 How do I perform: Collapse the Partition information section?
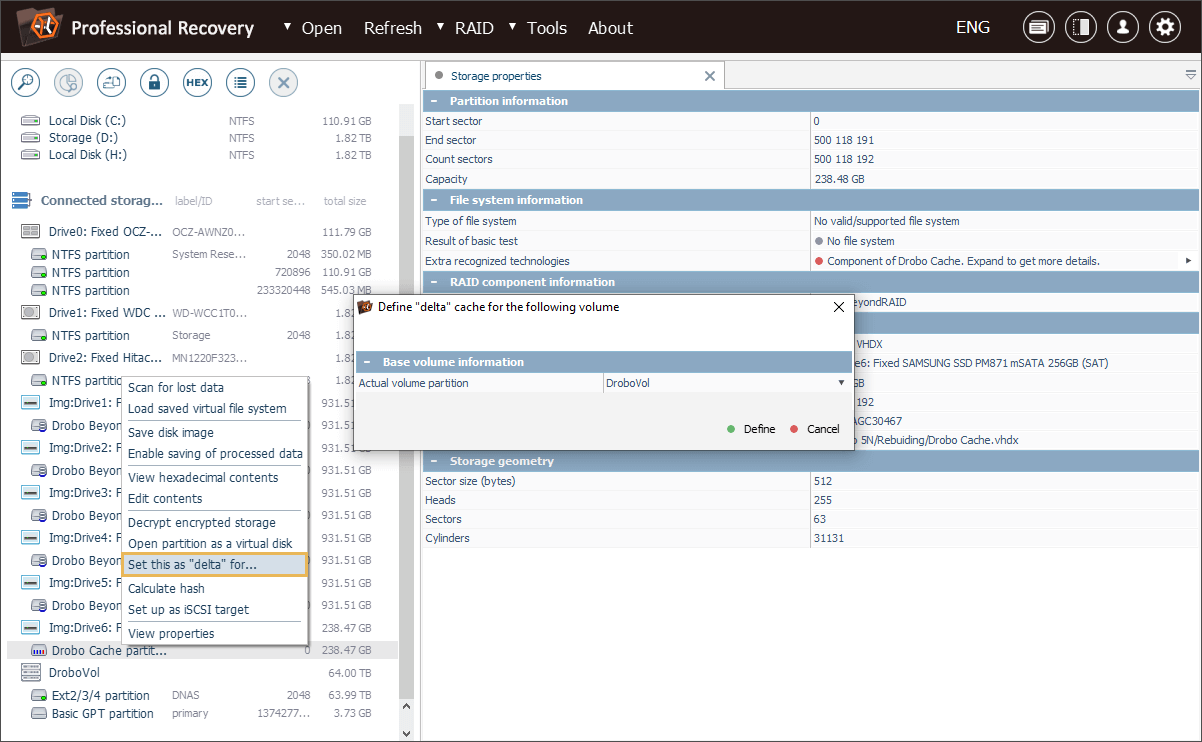(434, 101)
